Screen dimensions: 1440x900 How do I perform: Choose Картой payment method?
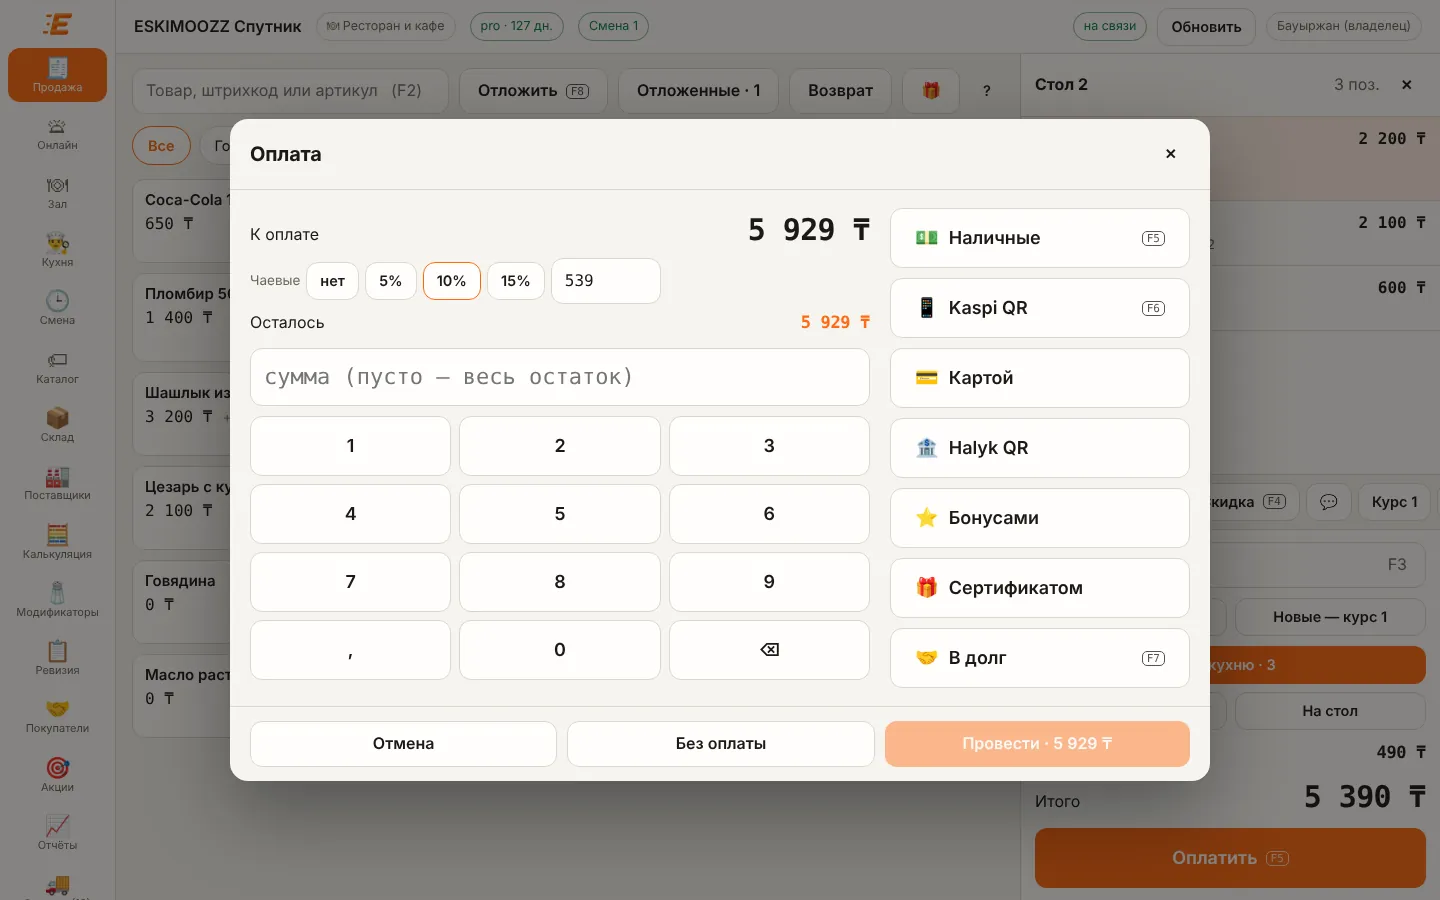(x=1040, y=378)
